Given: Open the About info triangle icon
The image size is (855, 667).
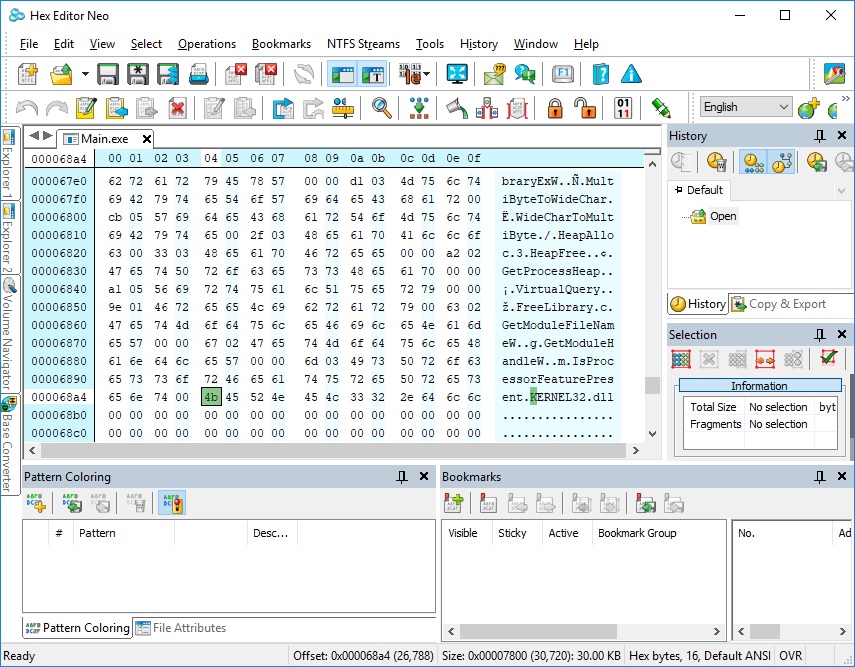Looking at the screenshot, I should (631, 74).
